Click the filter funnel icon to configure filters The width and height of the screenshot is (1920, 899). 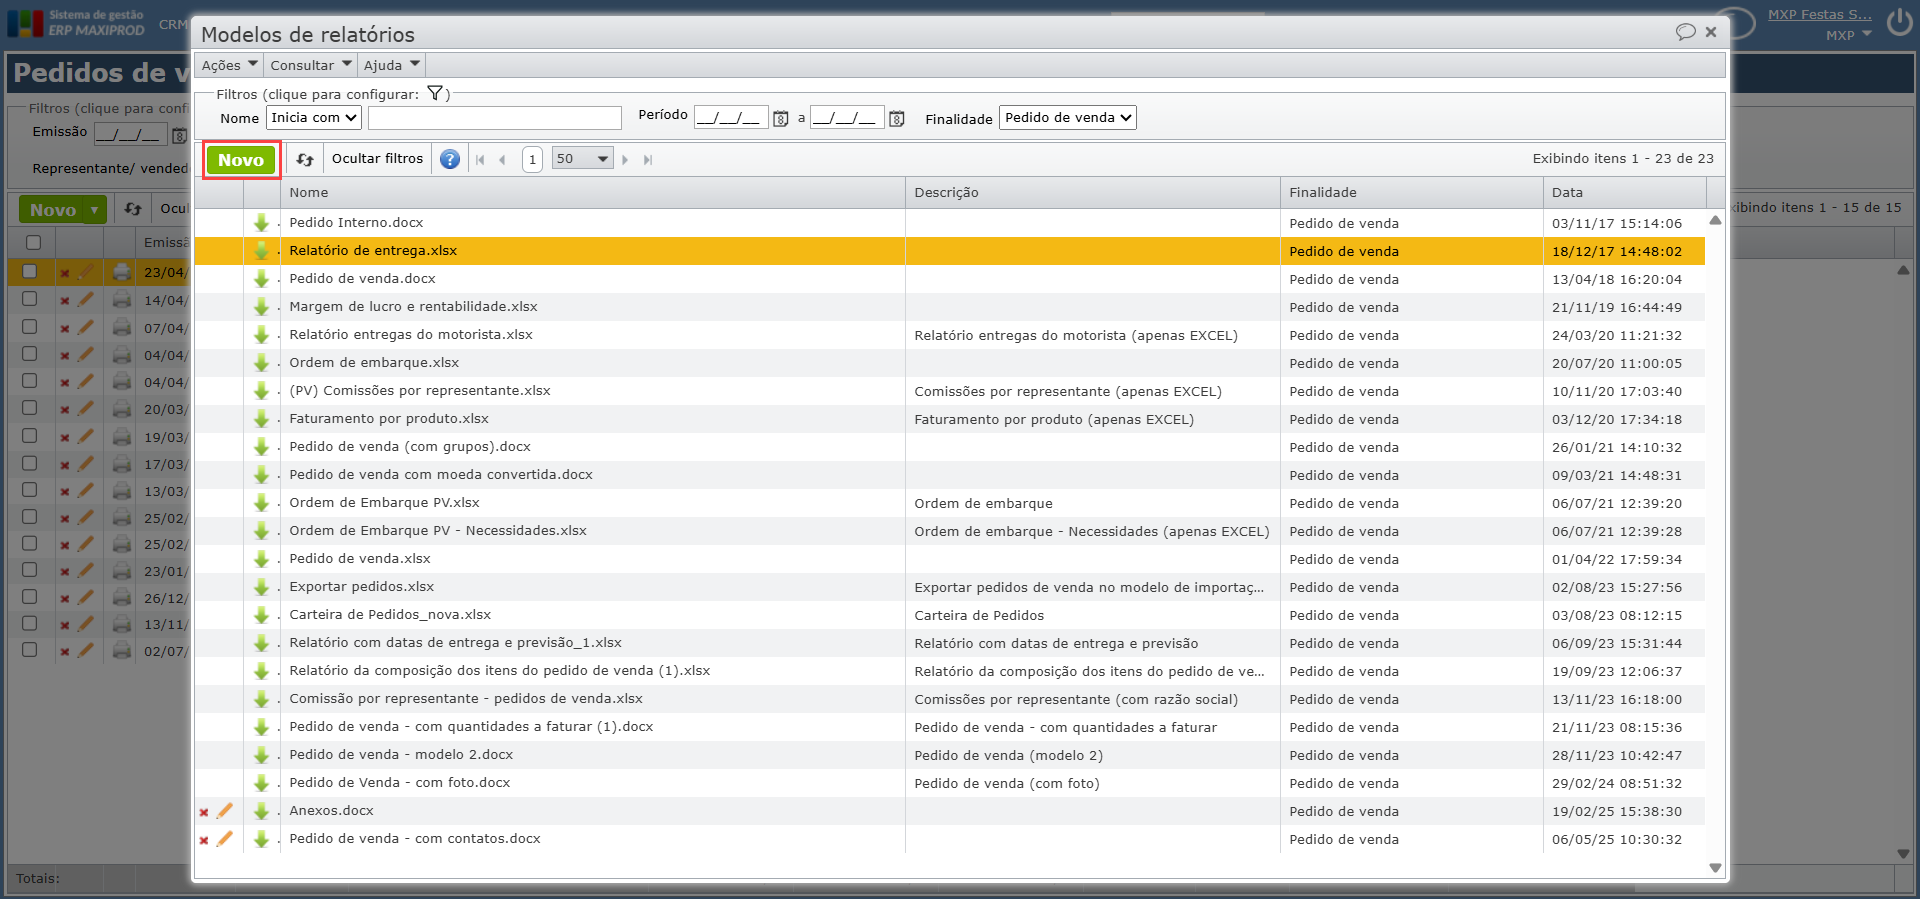click(435, 94)
